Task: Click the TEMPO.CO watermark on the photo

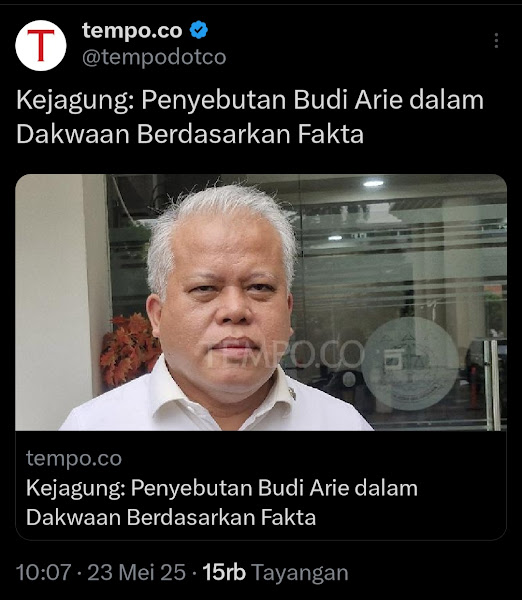Action: [285, 355]
